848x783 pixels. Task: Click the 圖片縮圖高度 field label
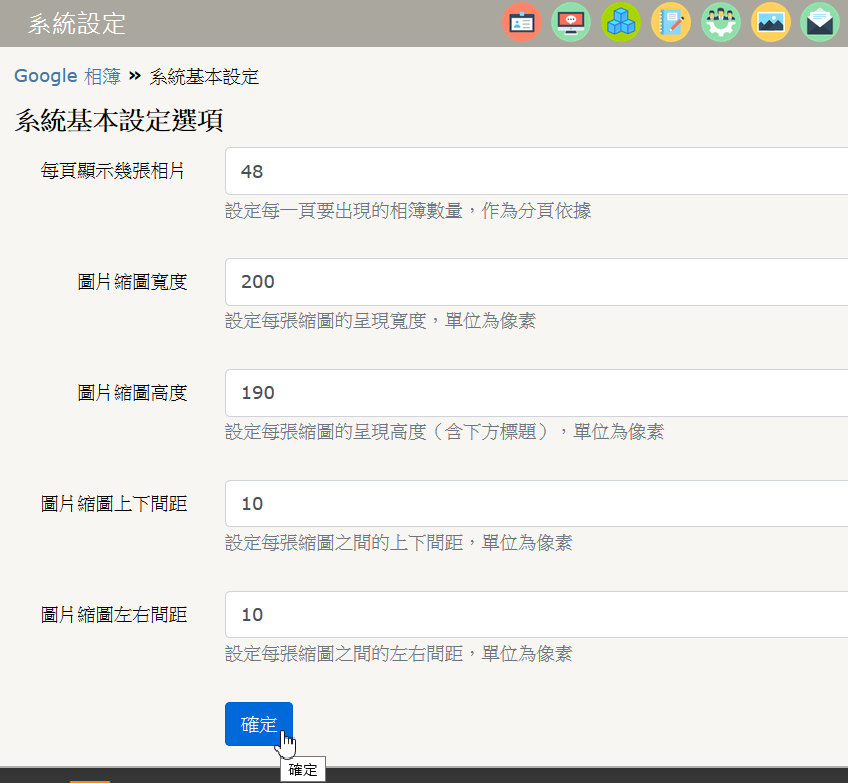pyautogui.click(x=132, y=393)
